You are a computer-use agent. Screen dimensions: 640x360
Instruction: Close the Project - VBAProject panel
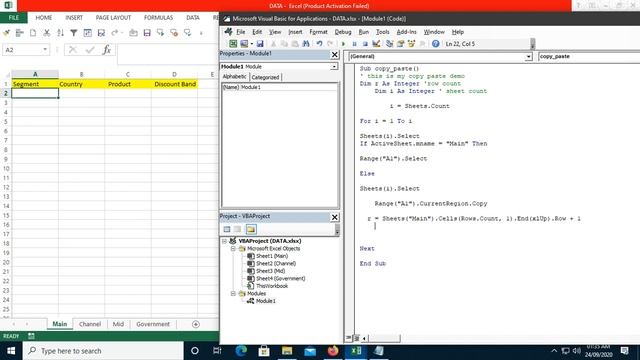pyautogui.click(x=335, y=217)
